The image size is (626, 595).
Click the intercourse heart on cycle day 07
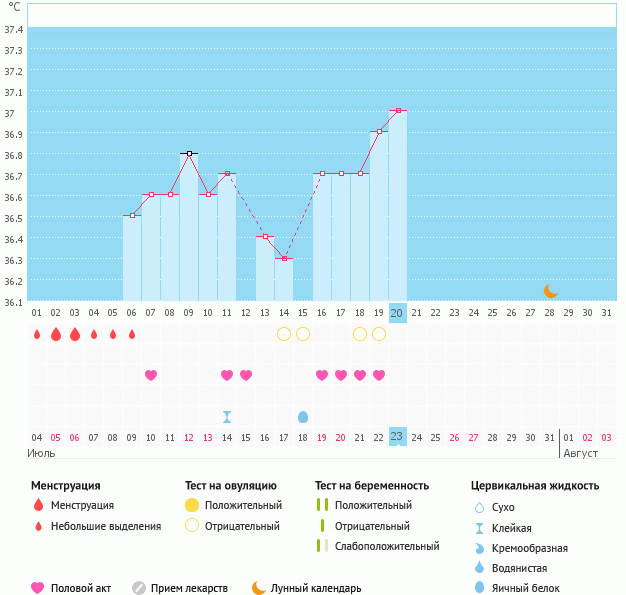tap(151, 375)
